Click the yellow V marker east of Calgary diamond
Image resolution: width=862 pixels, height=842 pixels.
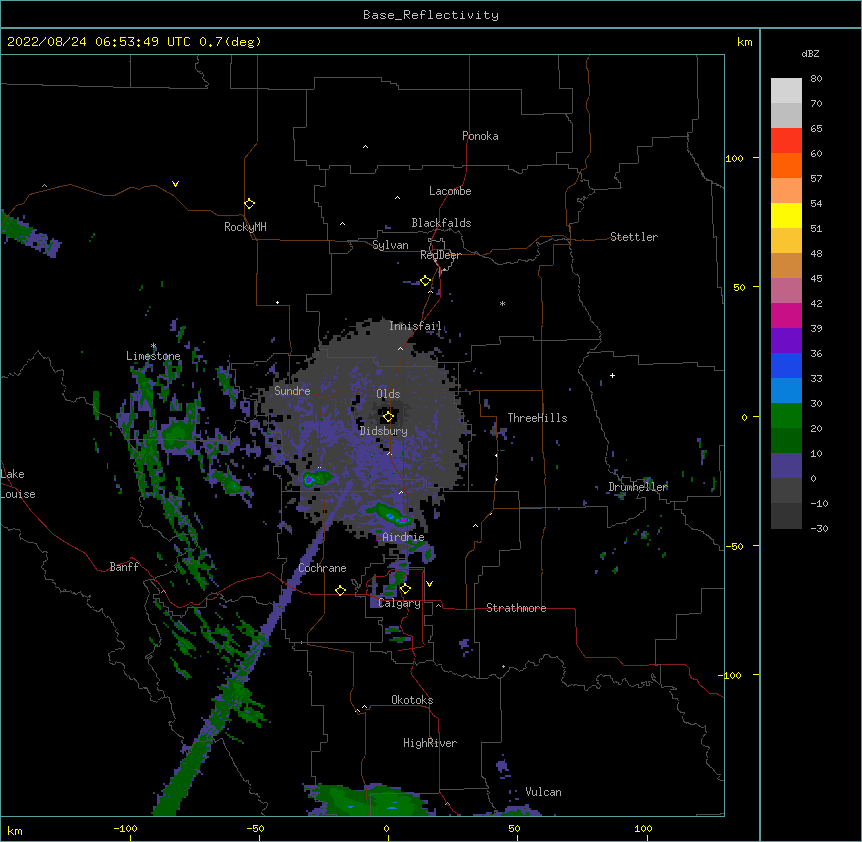(429, 584)
